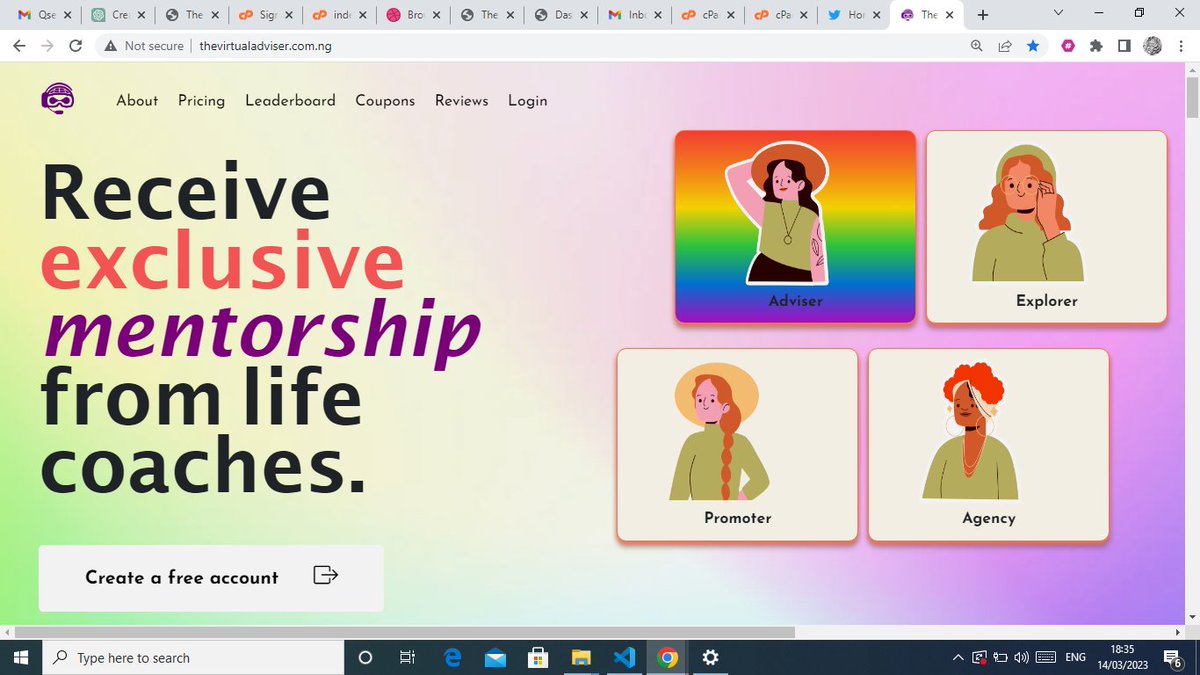Click the Chrome icon on the taskbar

point(668,658)
